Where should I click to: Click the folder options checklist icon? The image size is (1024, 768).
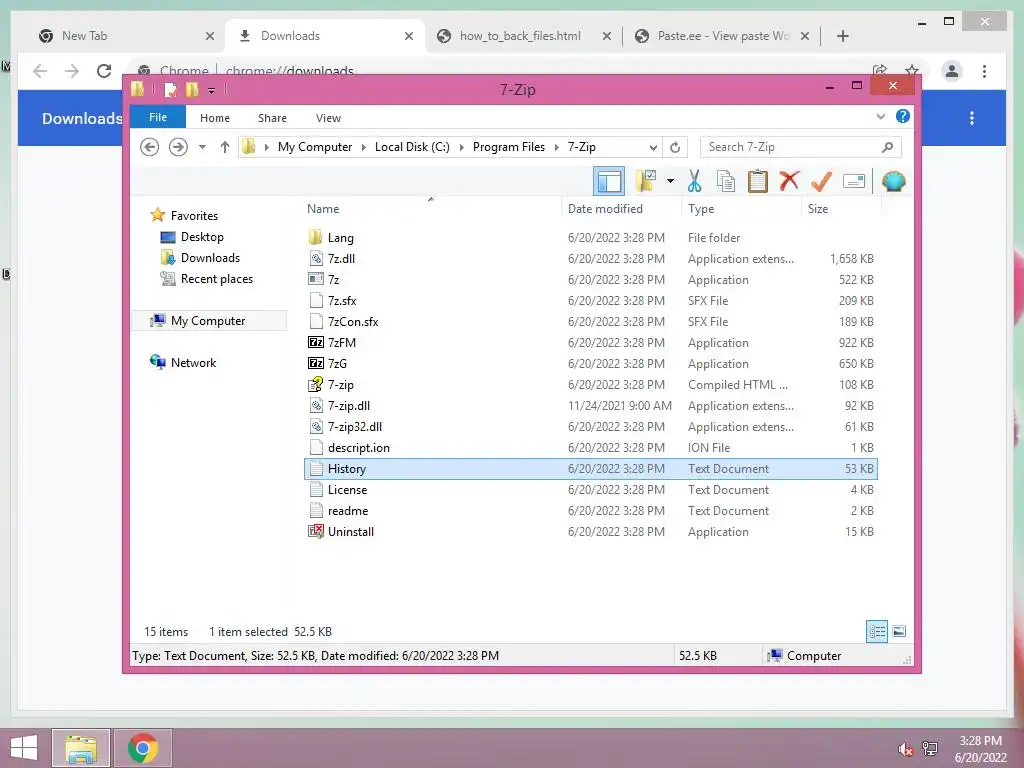tap(646, 181)
